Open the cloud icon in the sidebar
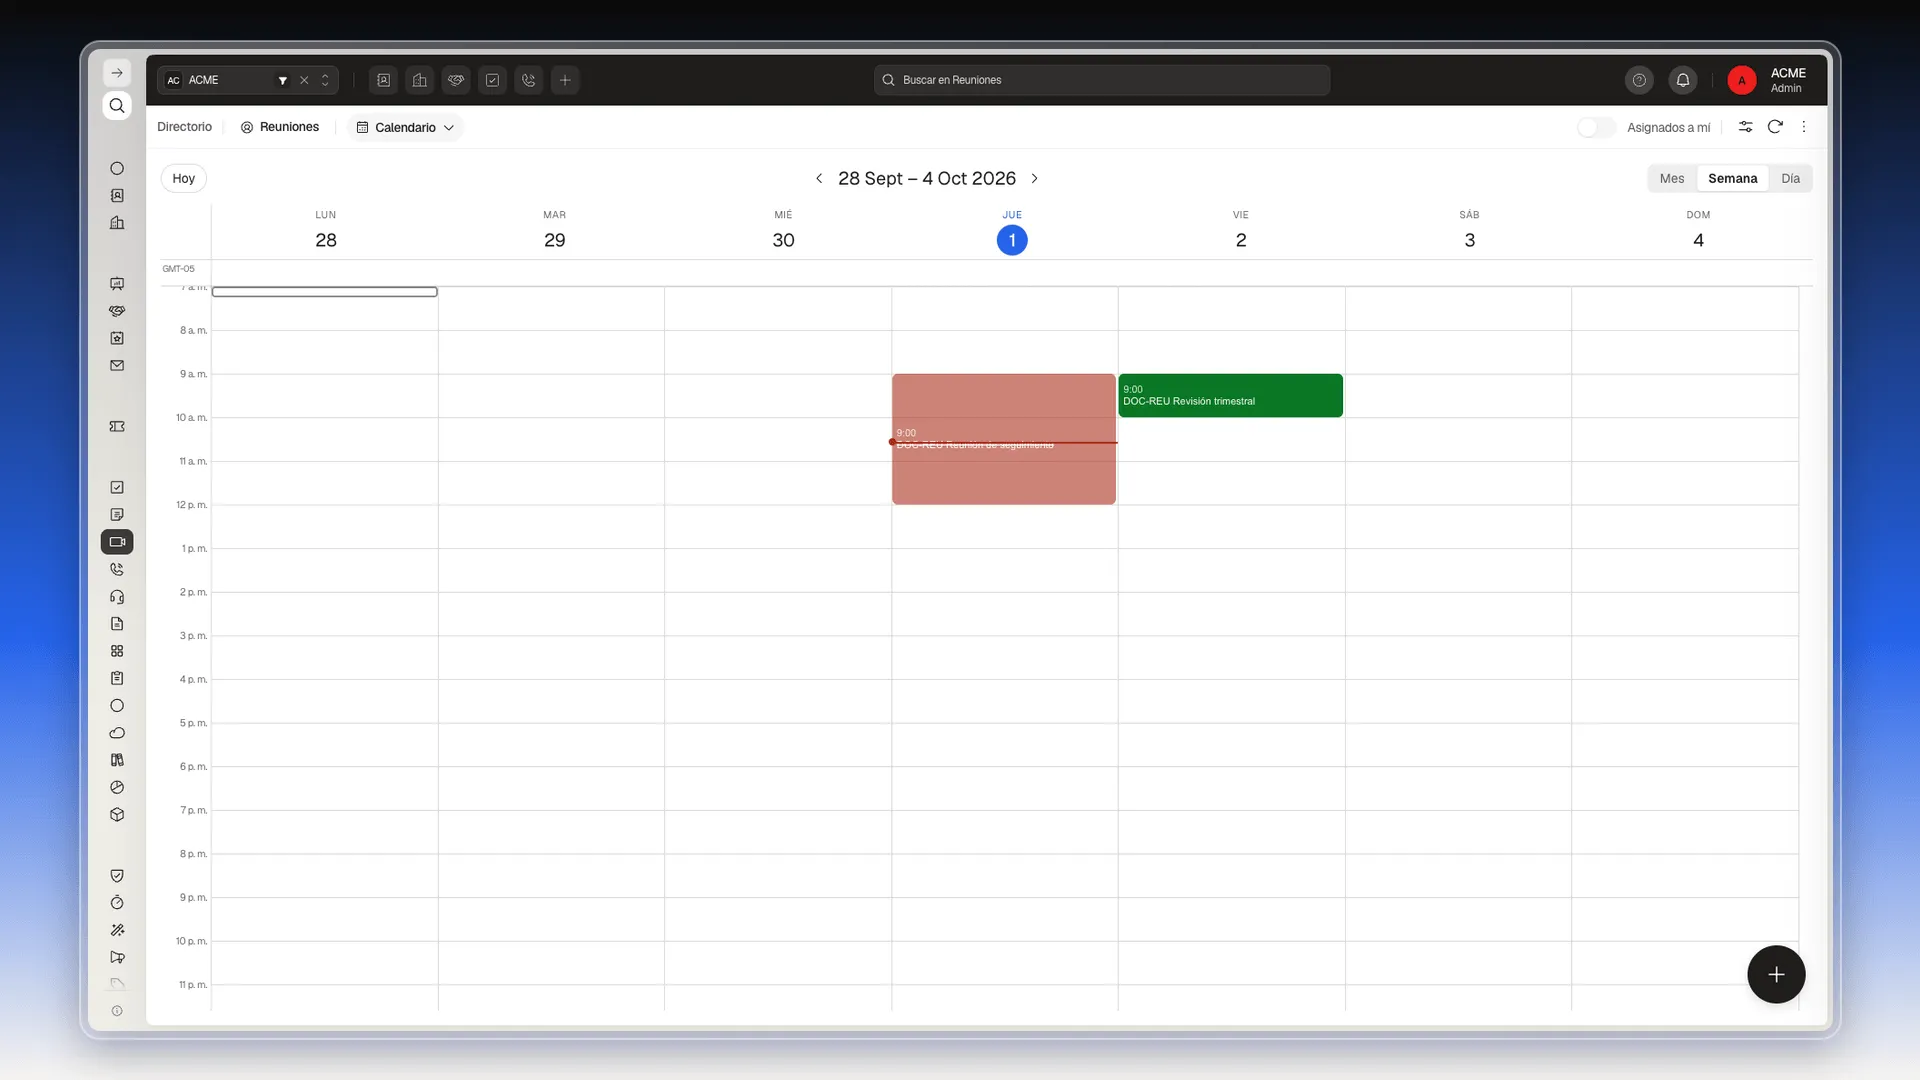 pos(117,733)
